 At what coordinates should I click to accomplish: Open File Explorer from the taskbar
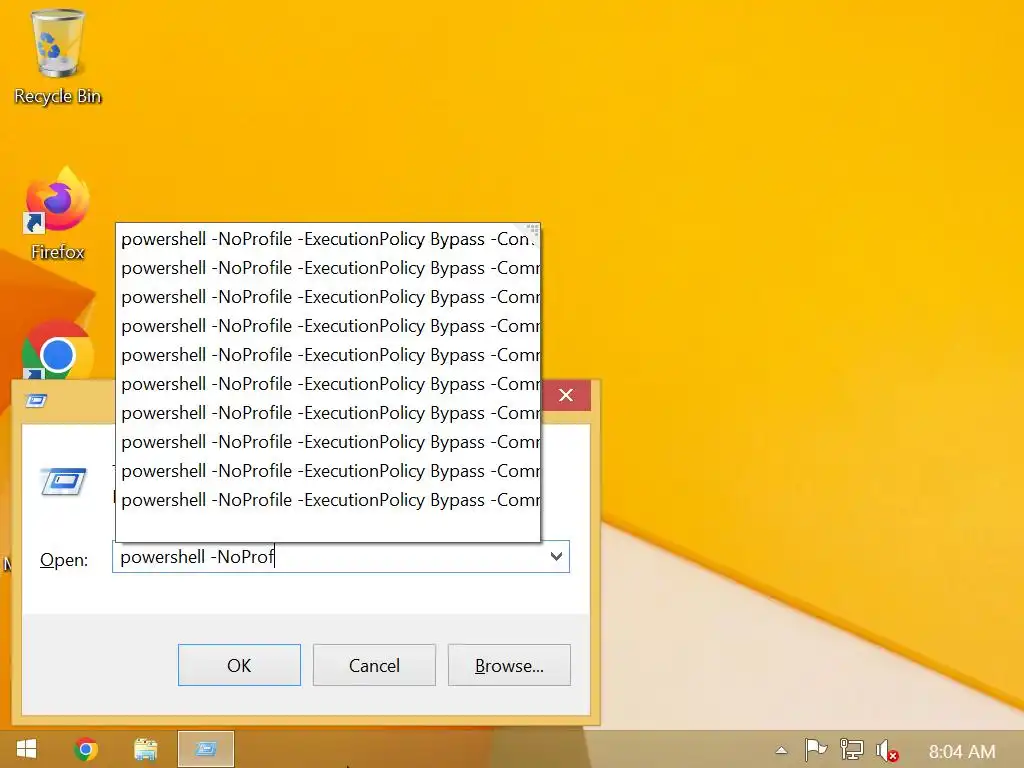[x=146, y=749]
